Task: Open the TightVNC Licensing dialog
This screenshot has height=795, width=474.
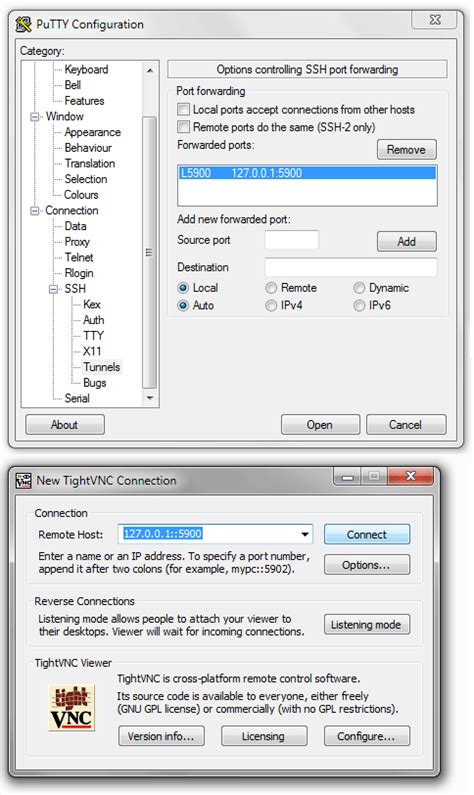Action: (x=264, y=736)
